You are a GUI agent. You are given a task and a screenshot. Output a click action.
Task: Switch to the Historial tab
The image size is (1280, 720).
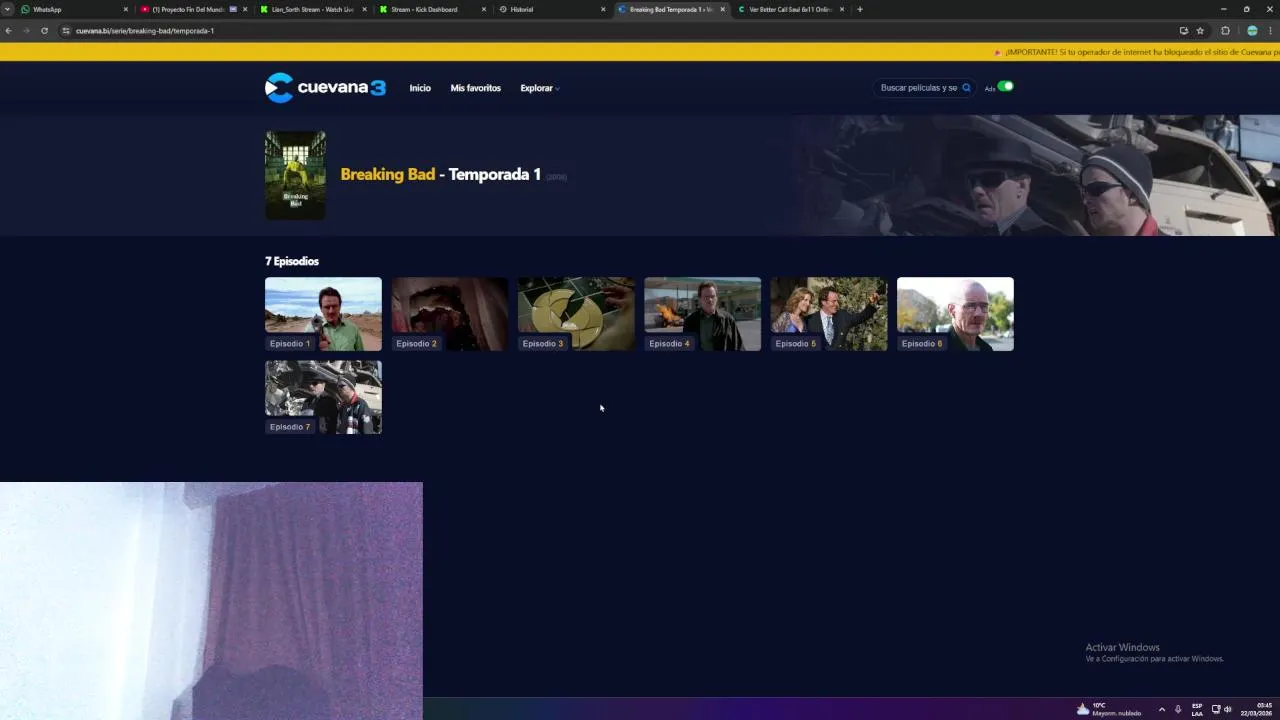[x=550, y=9]
